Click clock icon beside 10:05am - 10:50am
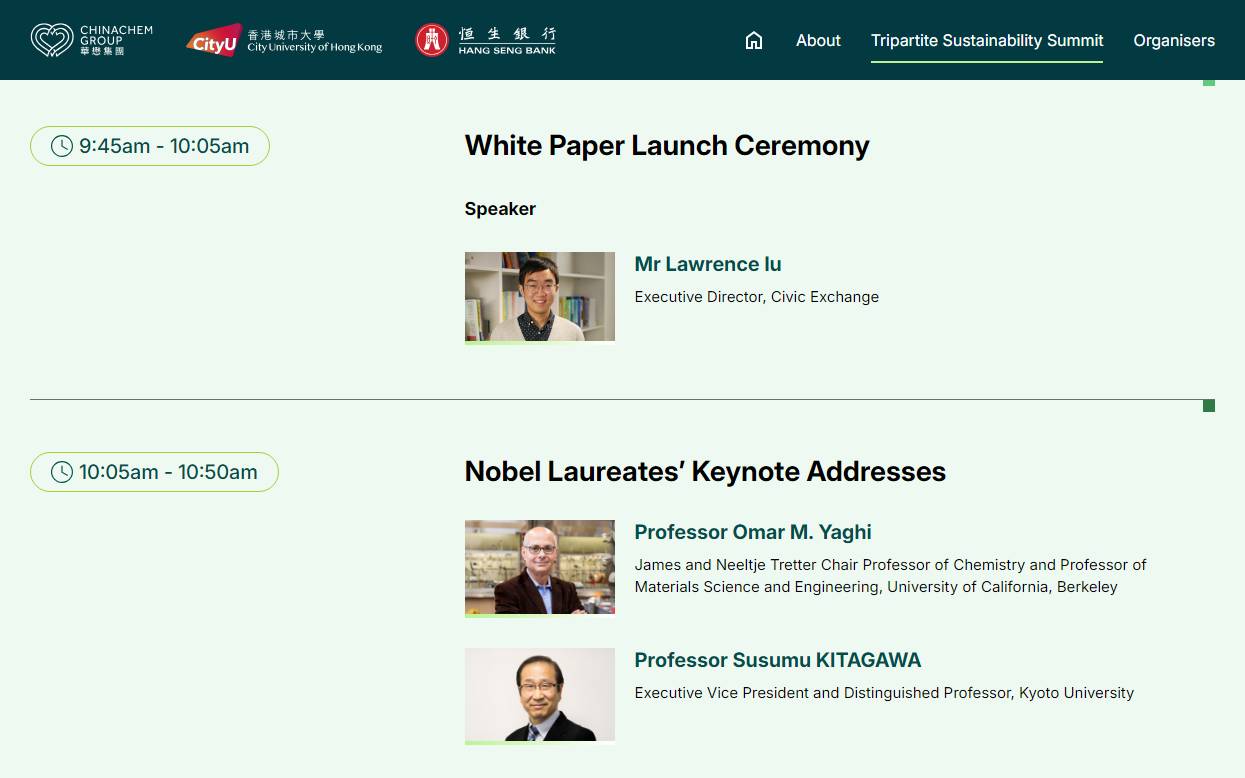 62,472
